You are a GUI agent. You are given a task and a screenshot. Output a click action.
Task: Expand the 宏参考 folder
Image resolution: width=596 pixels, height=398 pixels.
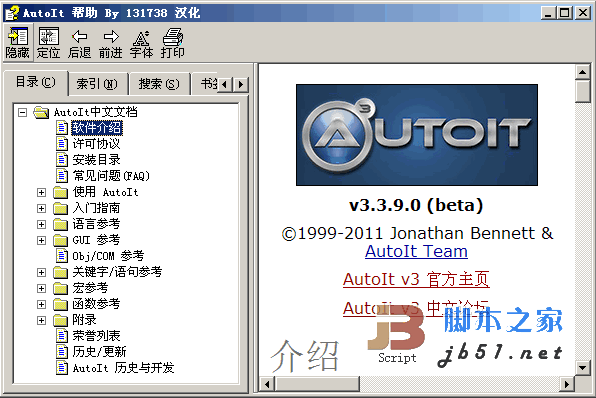(x=41, y=288)
